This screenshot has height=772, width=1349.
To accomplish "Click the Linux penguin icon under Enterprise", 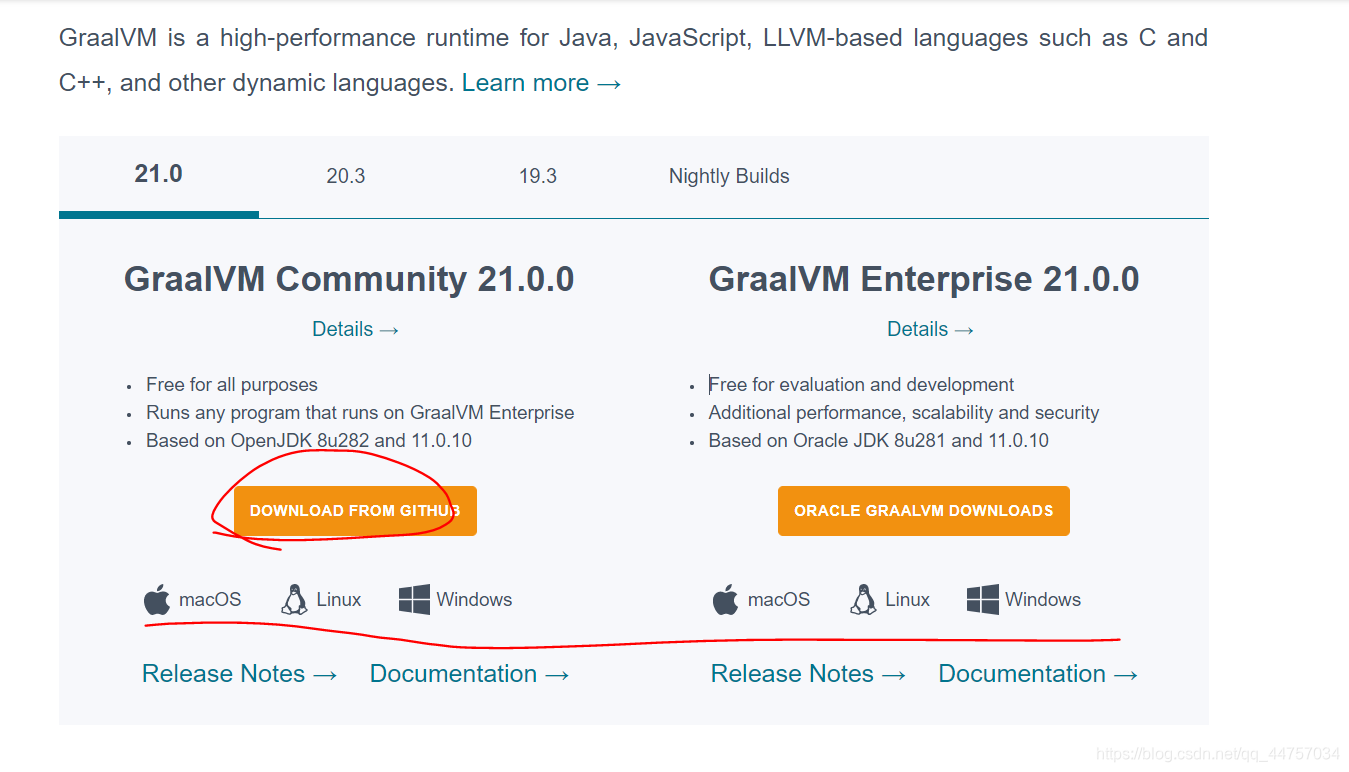I will tap(863, 600).
